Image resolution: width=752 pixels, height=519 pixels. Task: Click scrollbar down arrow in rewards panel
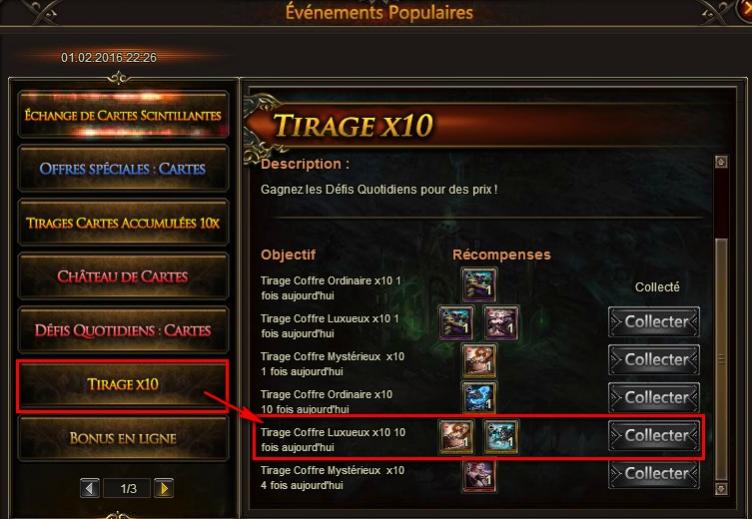[721, 489]
